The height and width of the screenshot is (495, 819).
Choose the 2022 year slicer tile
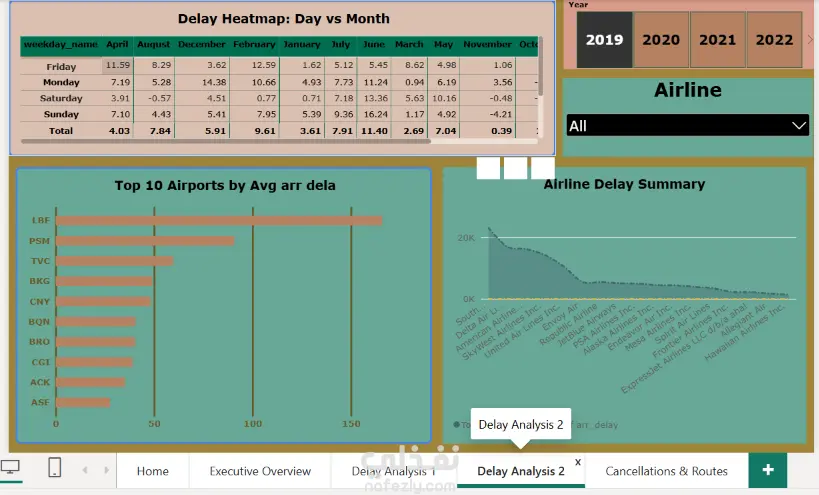point(774,40)
